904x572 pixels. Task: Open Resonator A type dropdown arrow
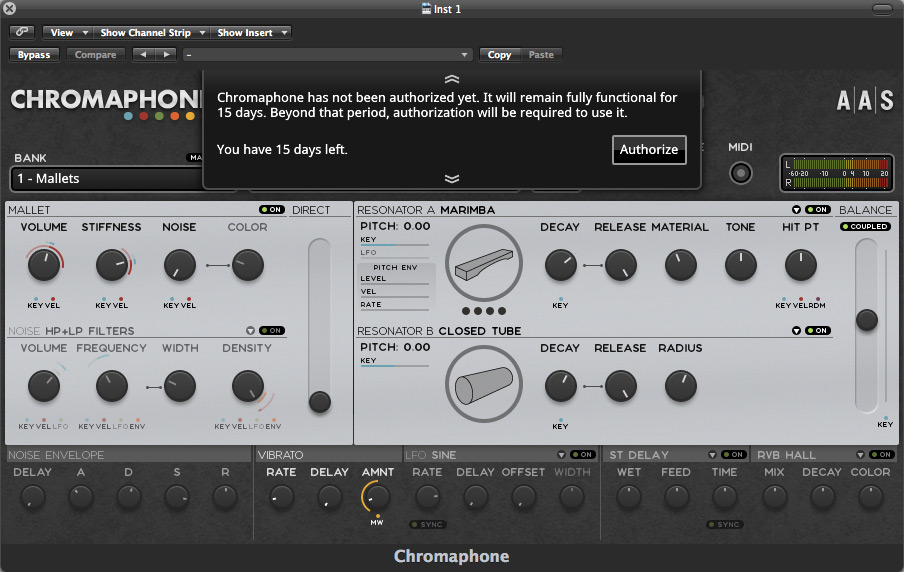796,209
